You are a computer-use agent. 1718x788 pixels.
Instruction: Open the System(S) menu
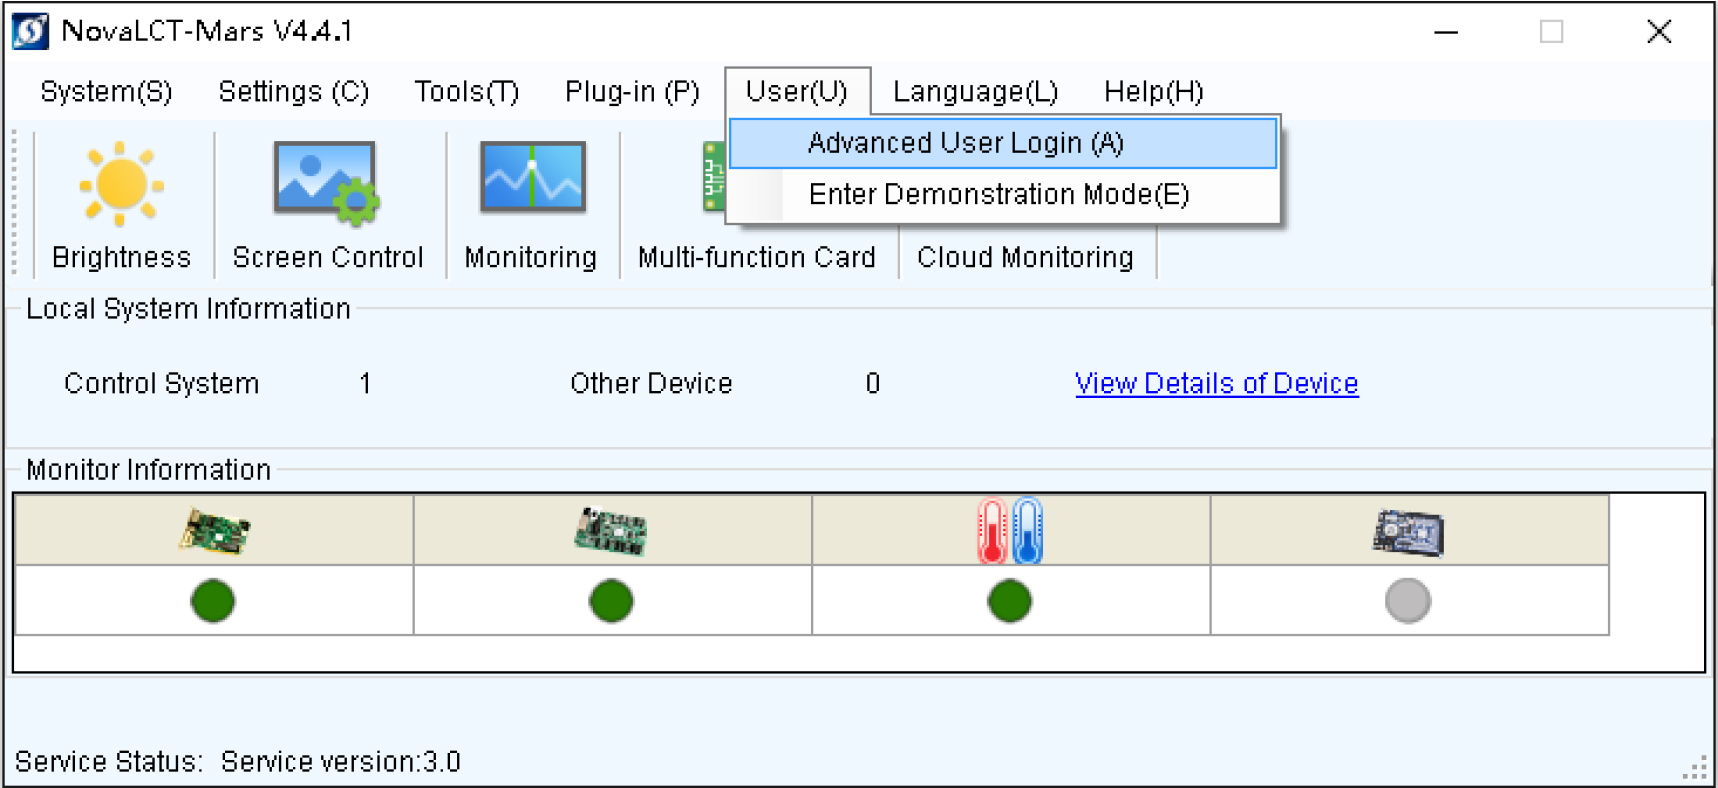pyautogui.click(x=106, y=92)
